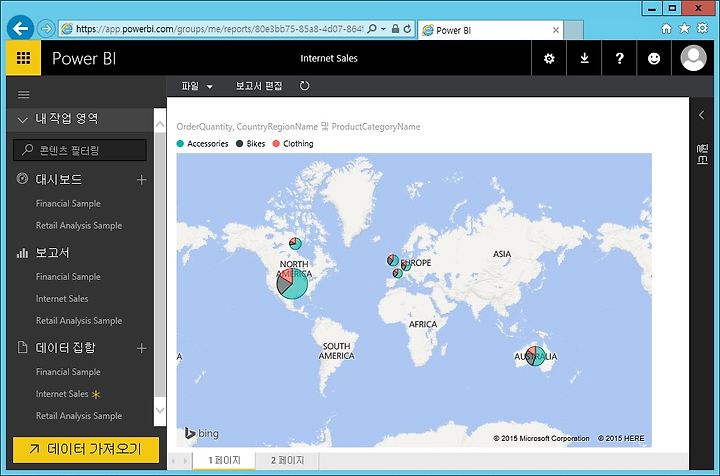
Task: Click the 데이터 가져오기 get data button
Action: pyautogui.click(x=86, y=449)
